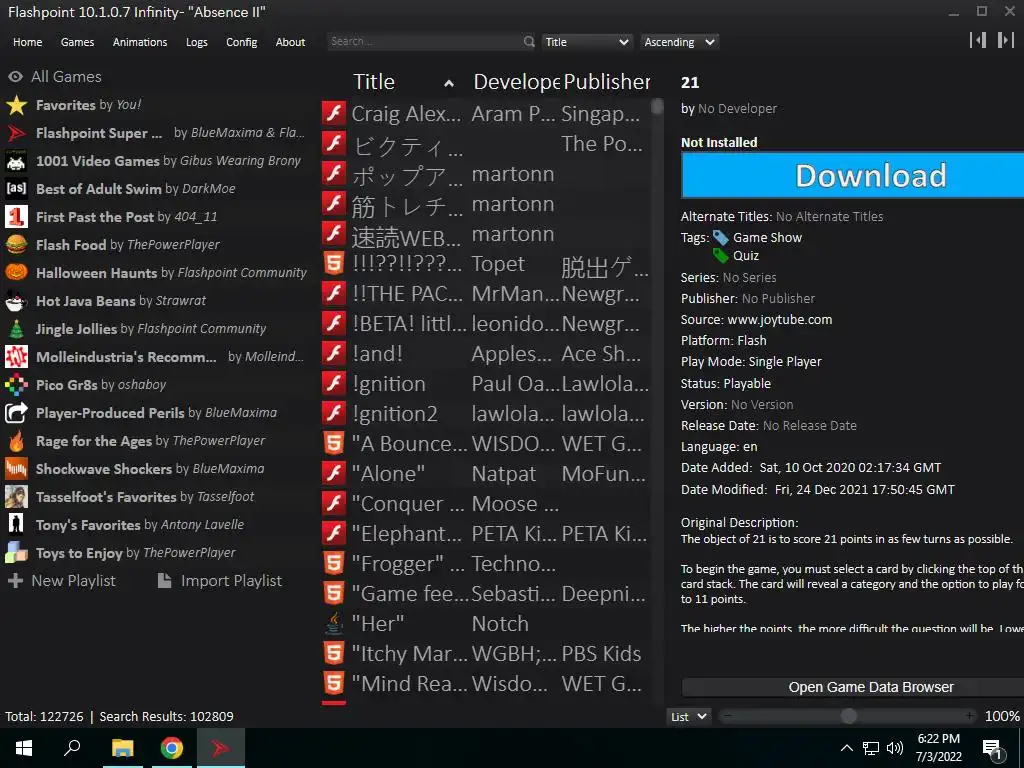Click the Jingle Jollies tree icon
Viewport: 1024px width, 768px height.
coord(16,329)
